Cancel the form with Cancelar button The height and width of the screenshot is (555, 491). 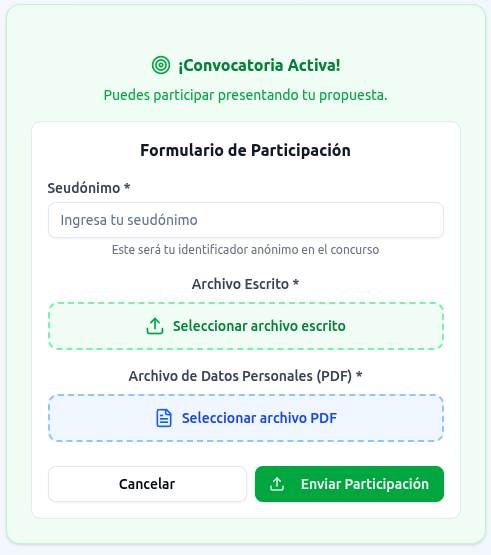point(147,484)
